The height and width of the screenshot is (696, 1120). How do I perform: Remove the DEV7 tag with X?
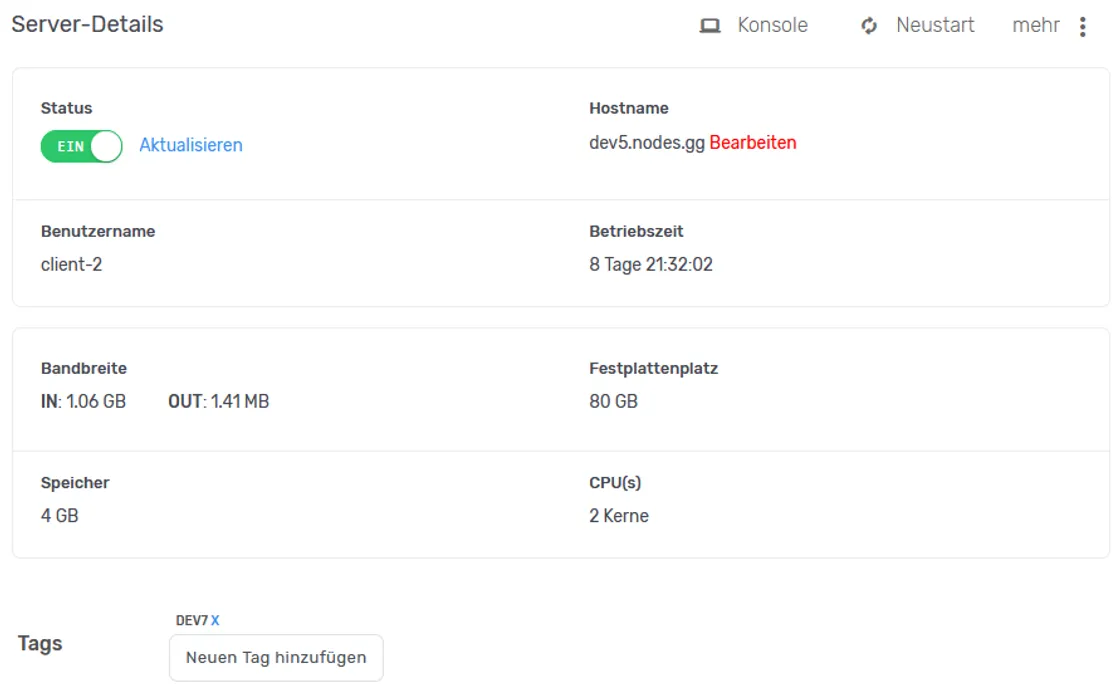[x=215, y=620]
